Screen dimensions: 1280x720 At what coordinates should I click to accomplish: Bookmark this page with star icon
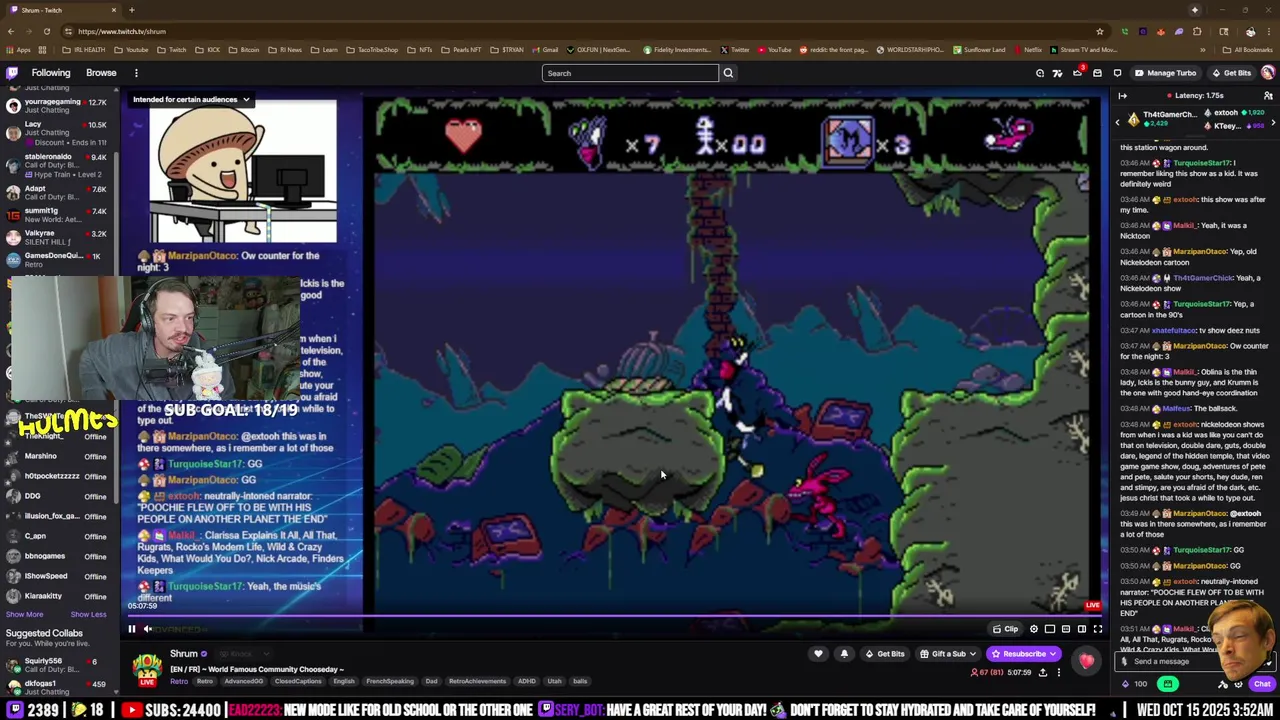(1100, 31)
